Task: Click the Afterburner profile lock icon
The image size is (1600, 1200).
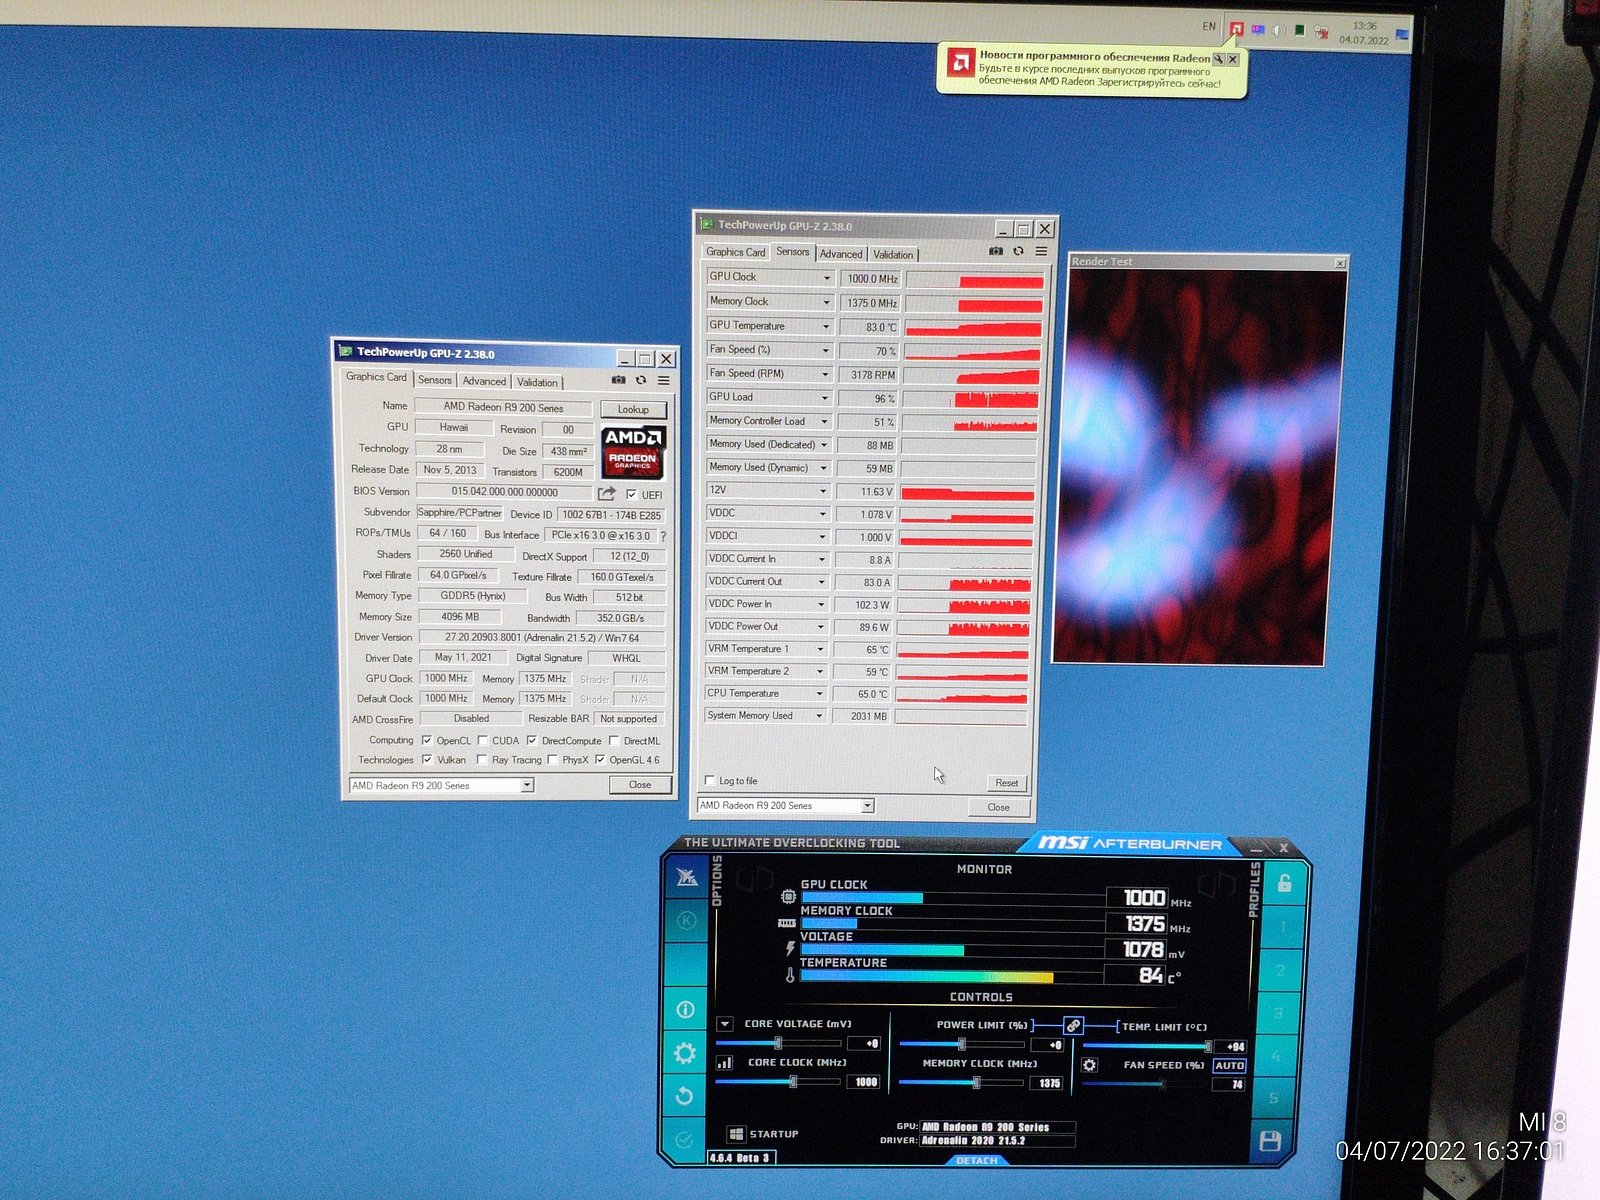Action: coord(1285,883)
